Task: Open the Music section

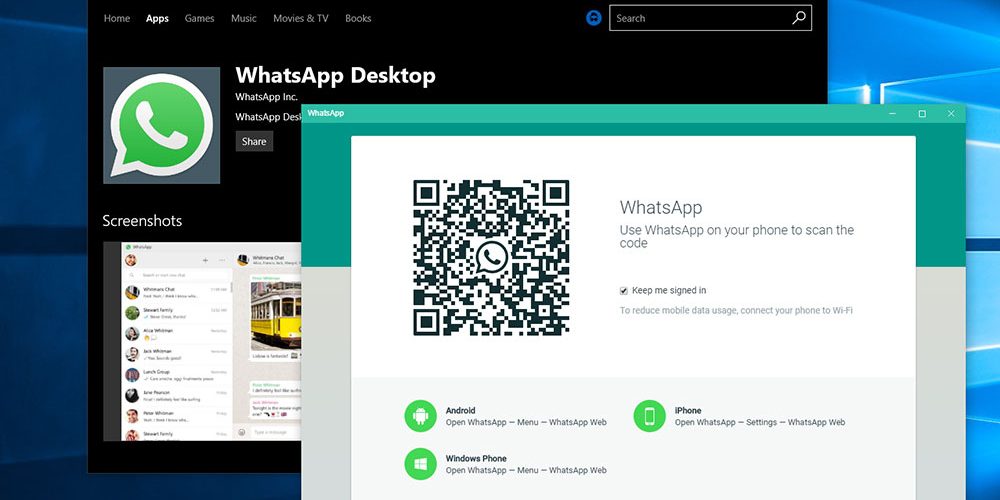Action: tap(243, 18)
